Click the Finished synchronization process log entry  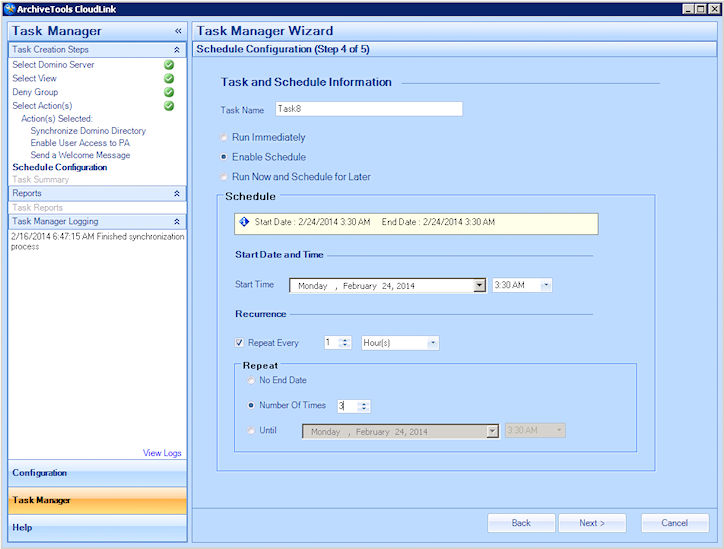(x=97, y=241)
